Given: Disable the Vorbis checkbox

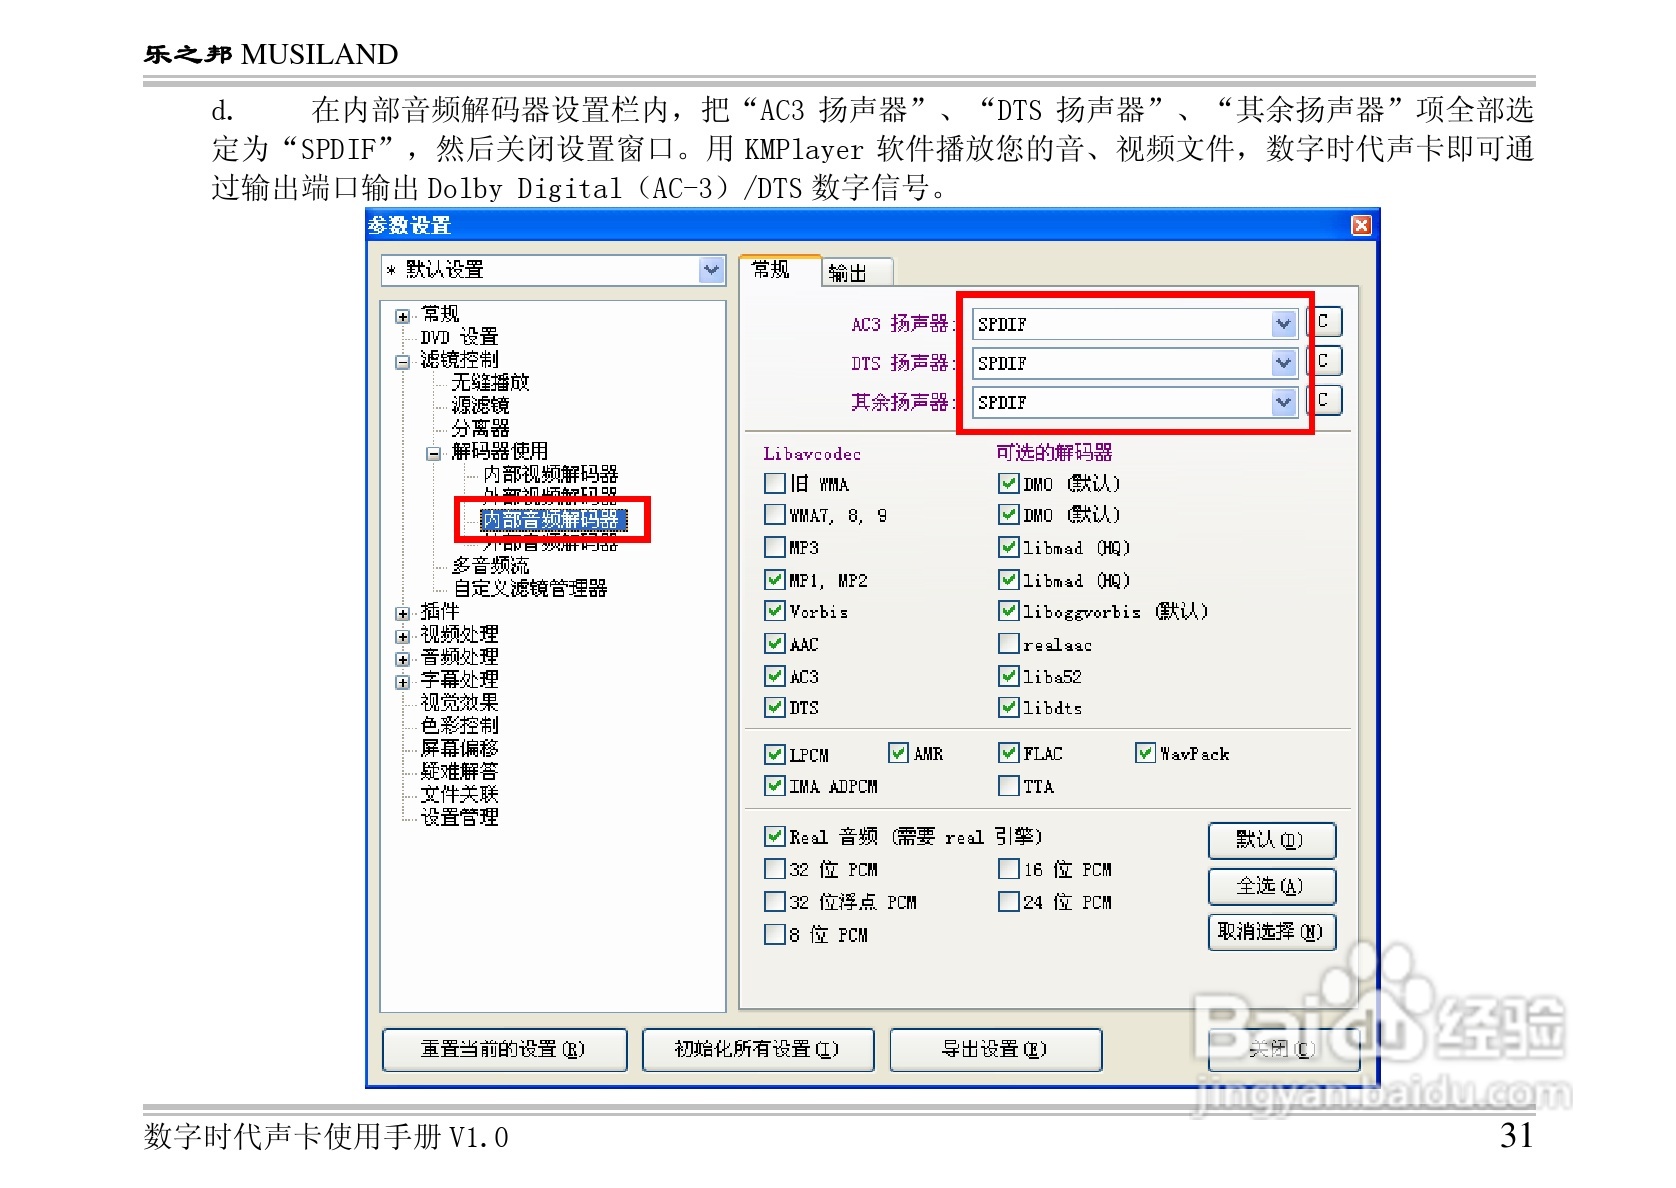Looking at the screenshot, I should [x=775, y=611].
